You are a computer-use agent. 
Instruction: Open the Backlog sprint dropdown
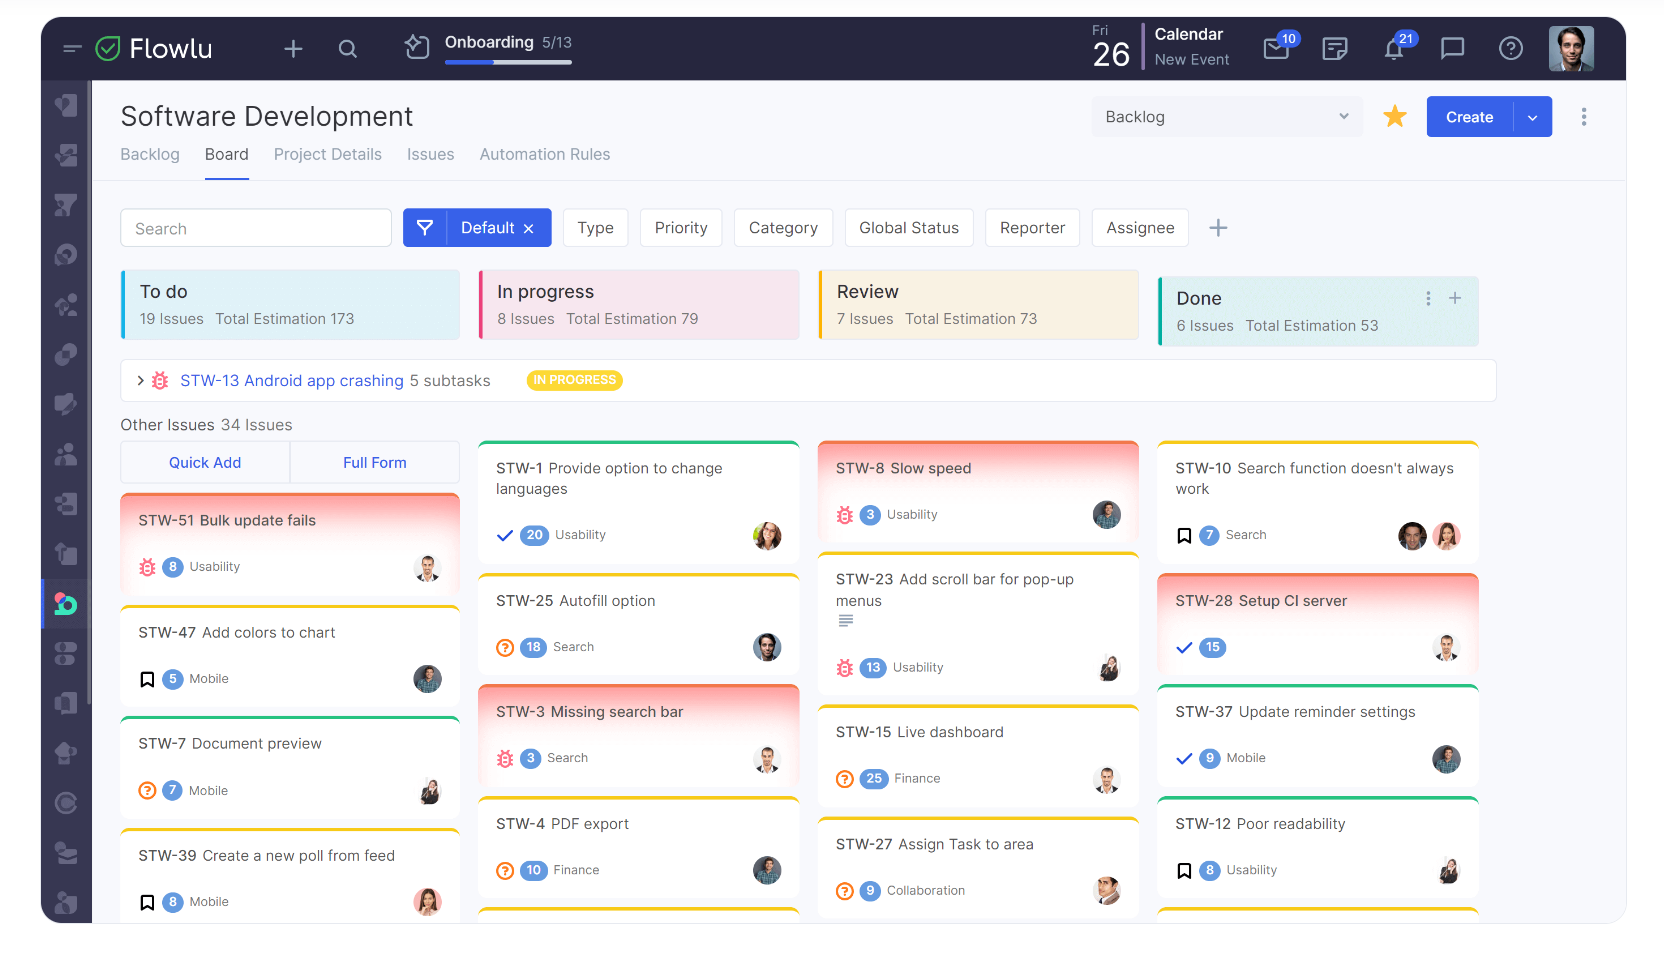[x=1227, y=117]
